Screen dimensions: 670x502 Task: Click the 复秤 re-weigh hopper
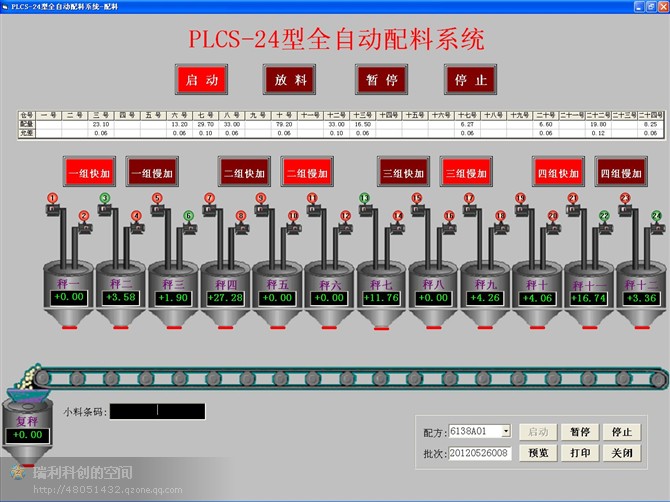(x=27, y=422)
